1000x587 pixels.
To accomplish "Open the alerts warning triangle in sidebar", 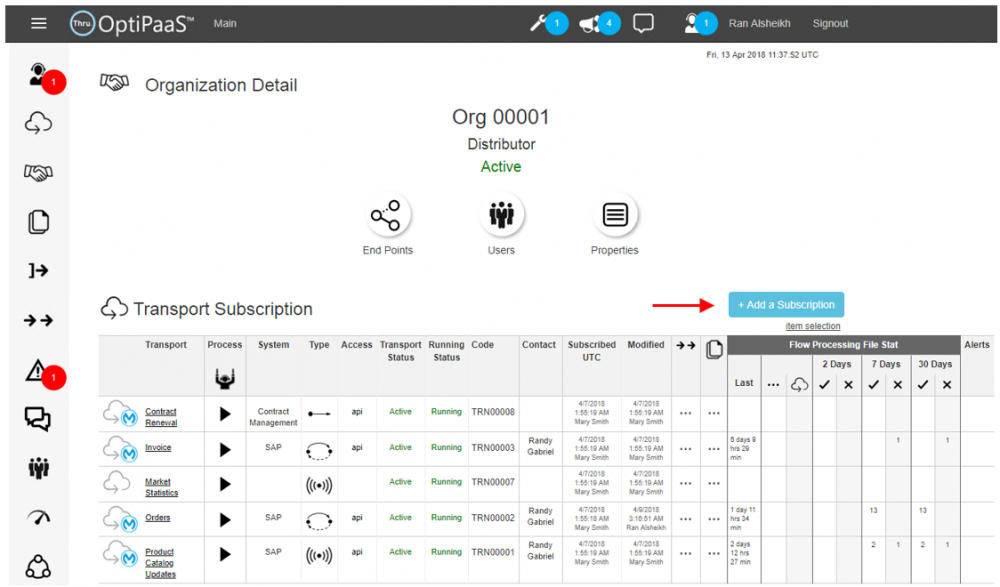I will click(38, 371).
